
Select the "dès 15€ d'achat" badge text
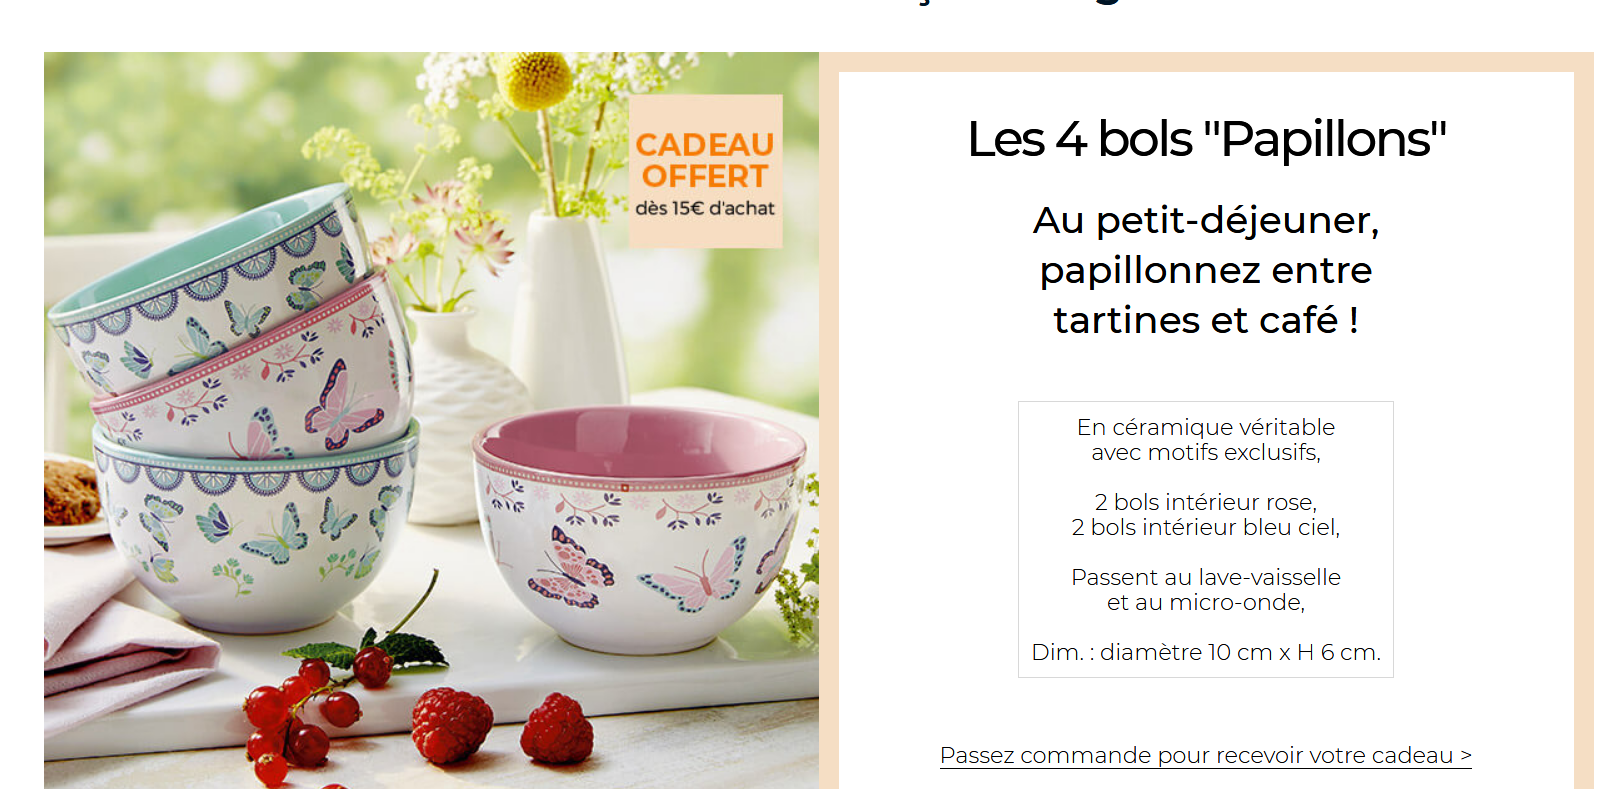coord(705,208)
